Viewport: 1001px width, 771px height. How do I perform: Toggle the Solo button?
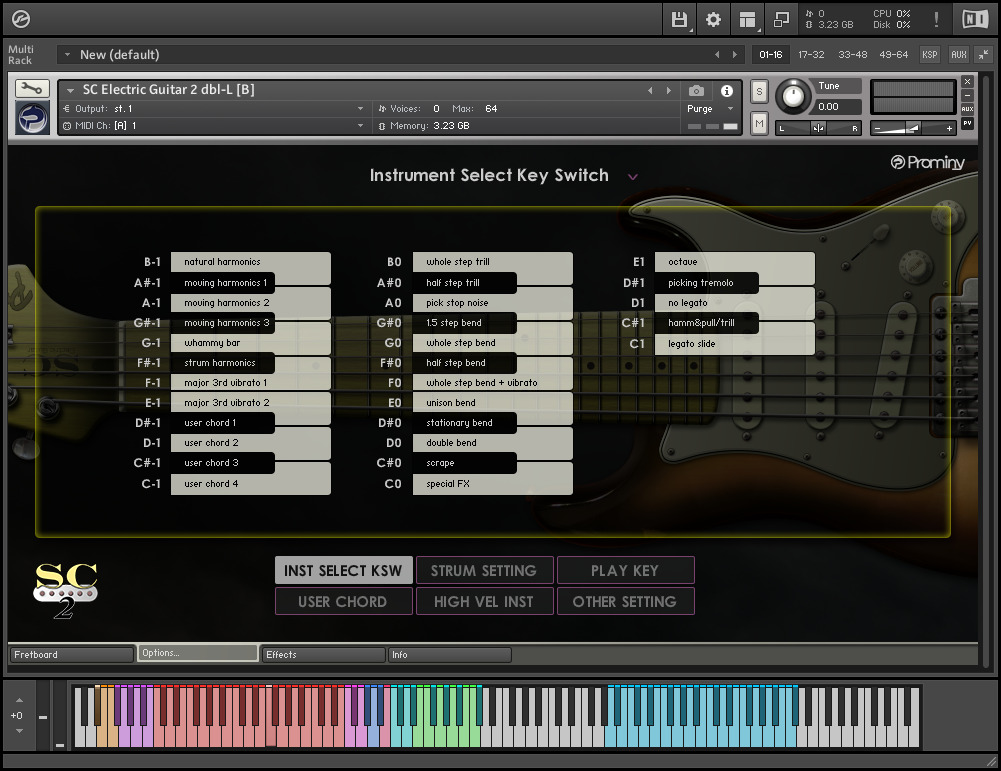click(x=759, y=91)
